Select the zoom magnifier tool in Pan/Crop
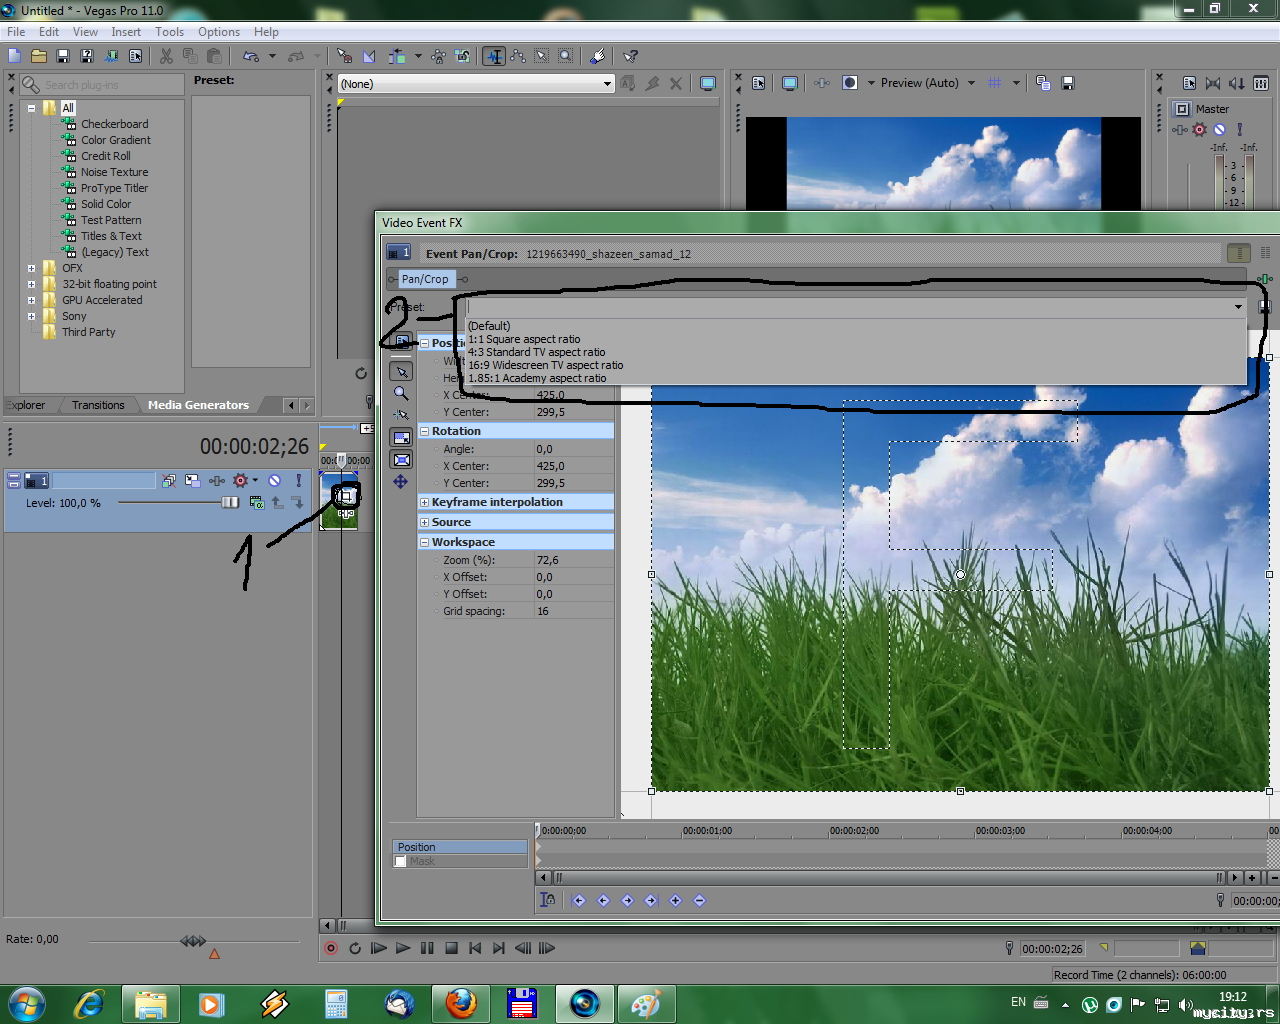This screenshot has height=1024, width=1280. pos(401,393)
